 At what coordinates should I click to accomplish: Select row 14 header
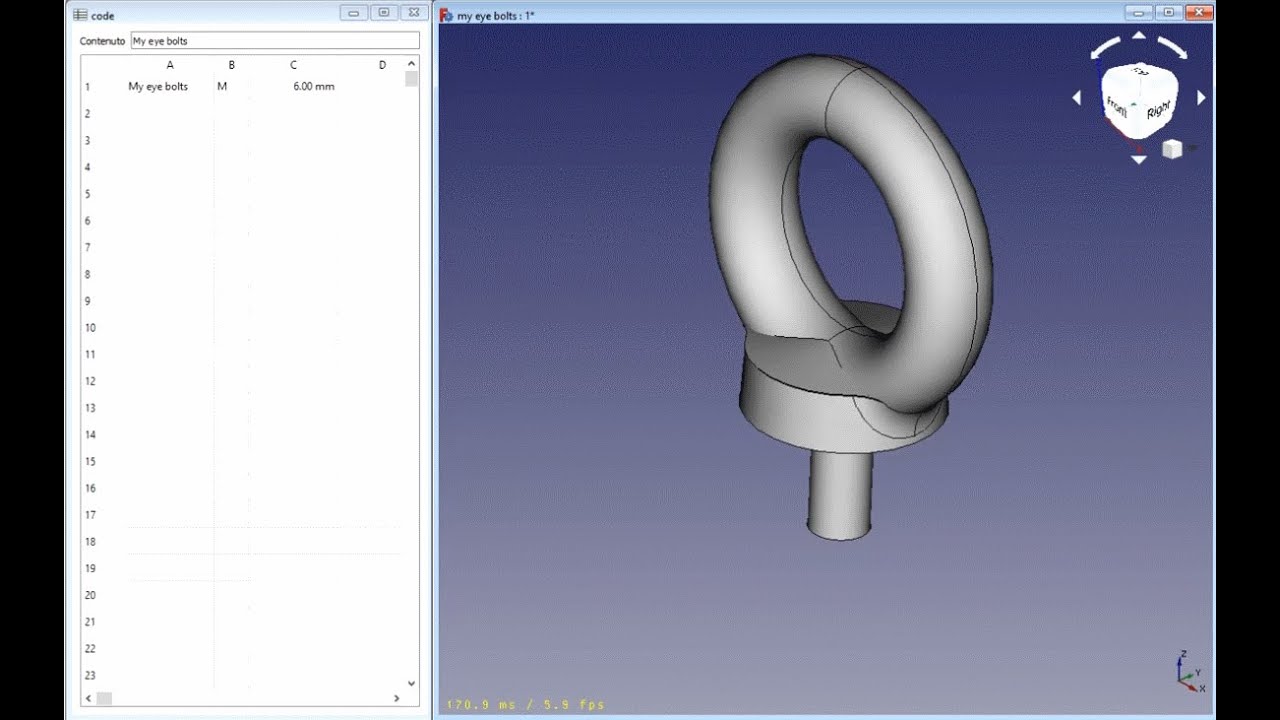point(90,435)
